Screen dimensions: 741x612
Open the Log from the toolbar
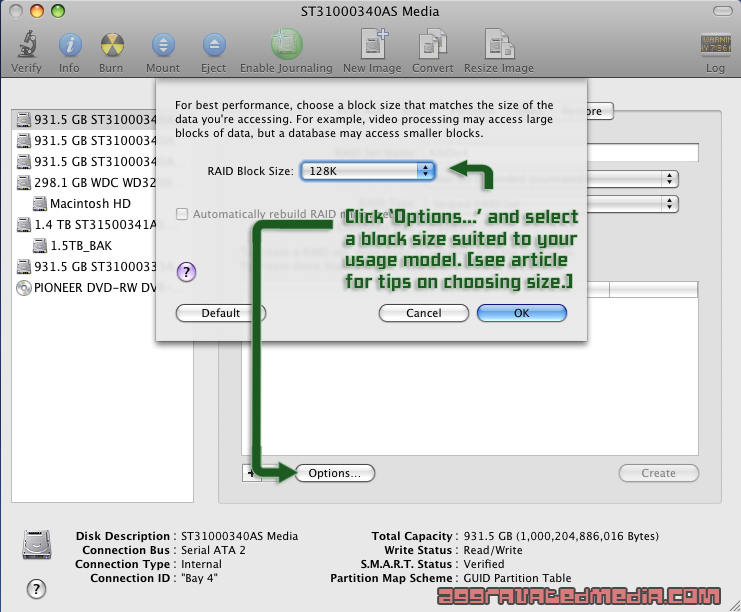pyautogui.click(x=715, y=44)
